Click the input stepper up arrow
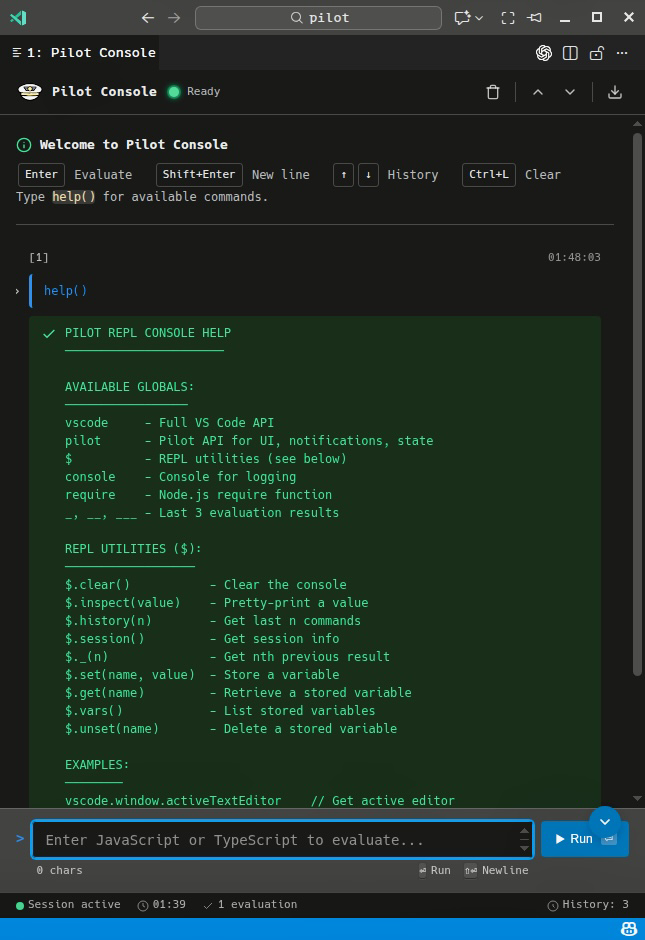Image resolution: width=645 pixels, height=940 pixels. (x=525, y=831)
